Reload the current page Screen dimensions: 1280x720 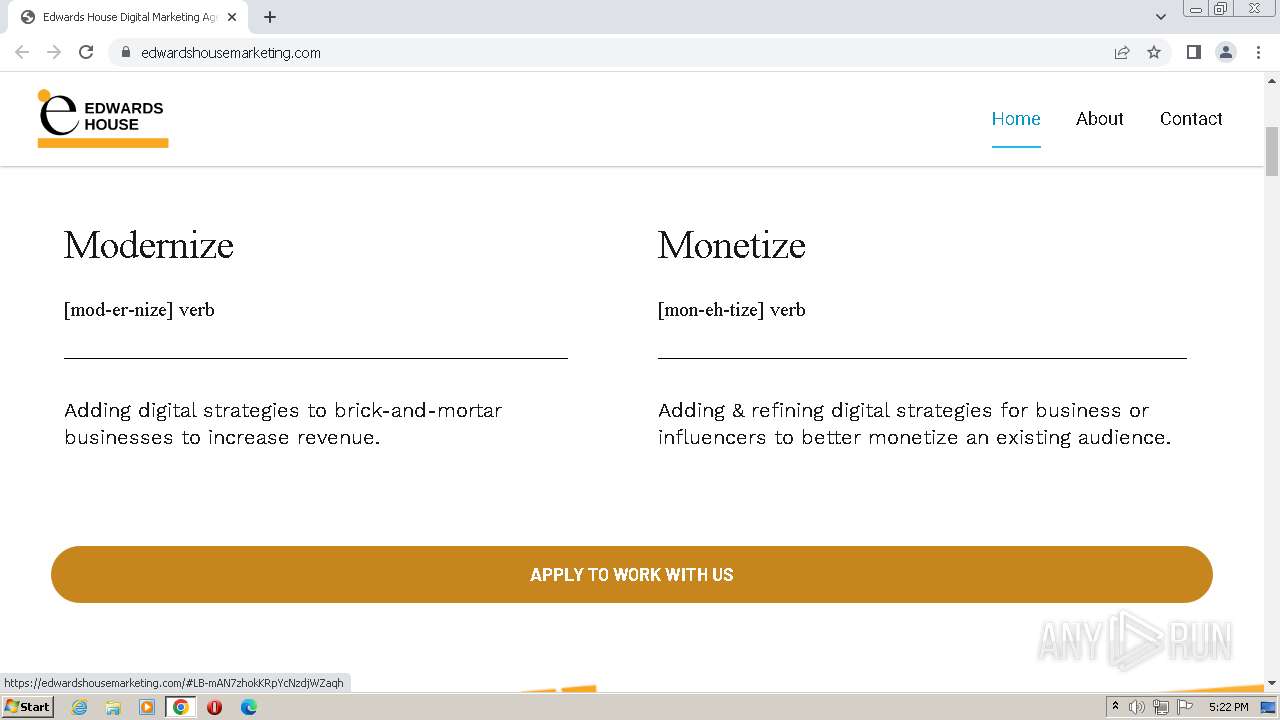point(86,52)
